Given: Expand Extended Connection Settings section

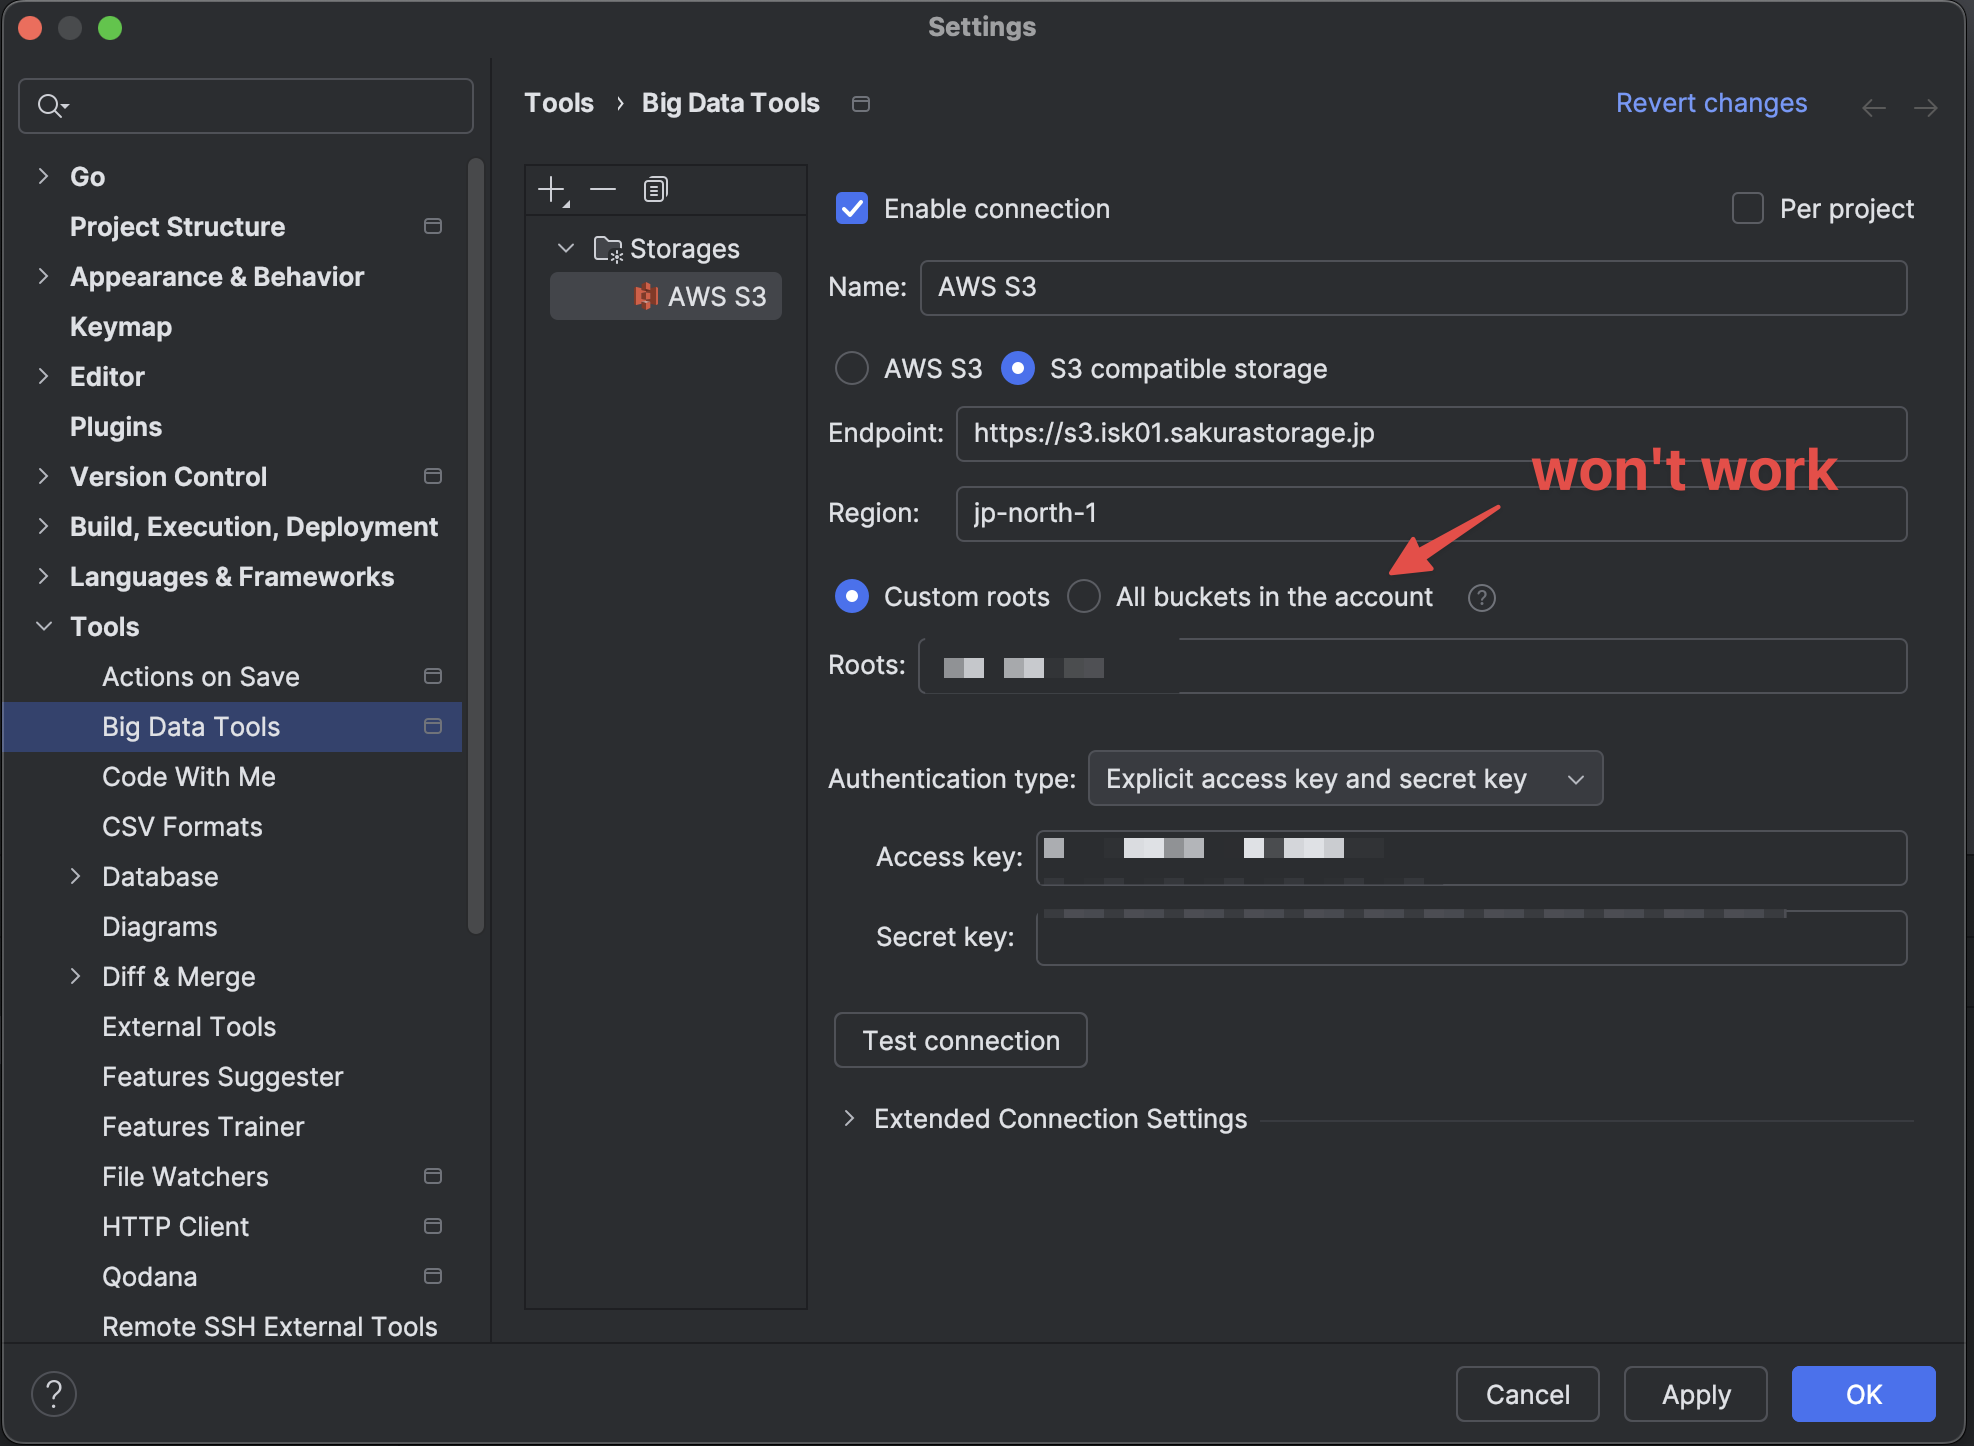Looking at the screenshot, I should coord(849,1118).
